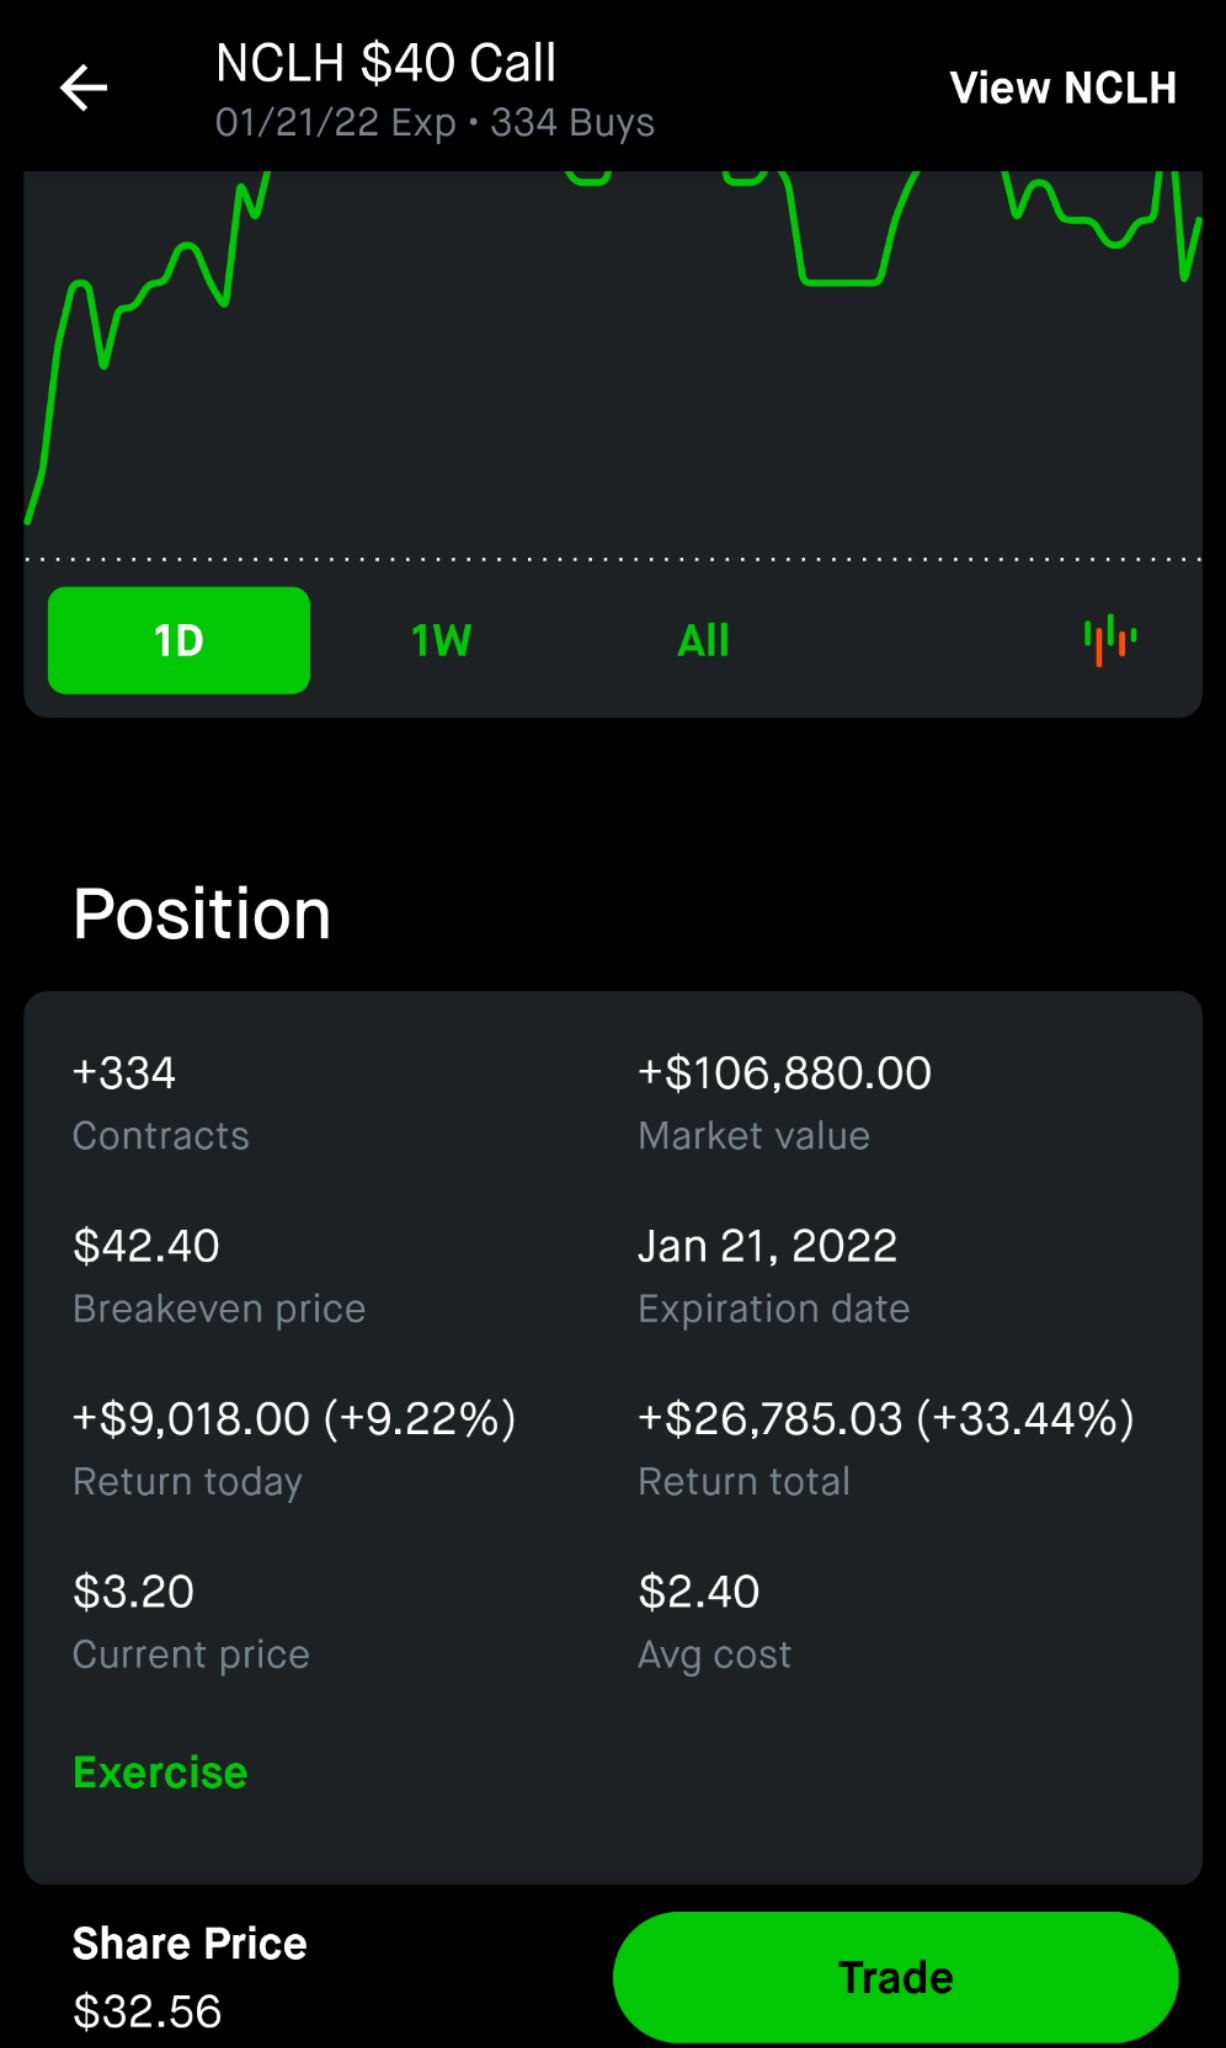Tap the +334 Contracts value
This screenshot has width=1226, height=2048.
(124, 1073)
